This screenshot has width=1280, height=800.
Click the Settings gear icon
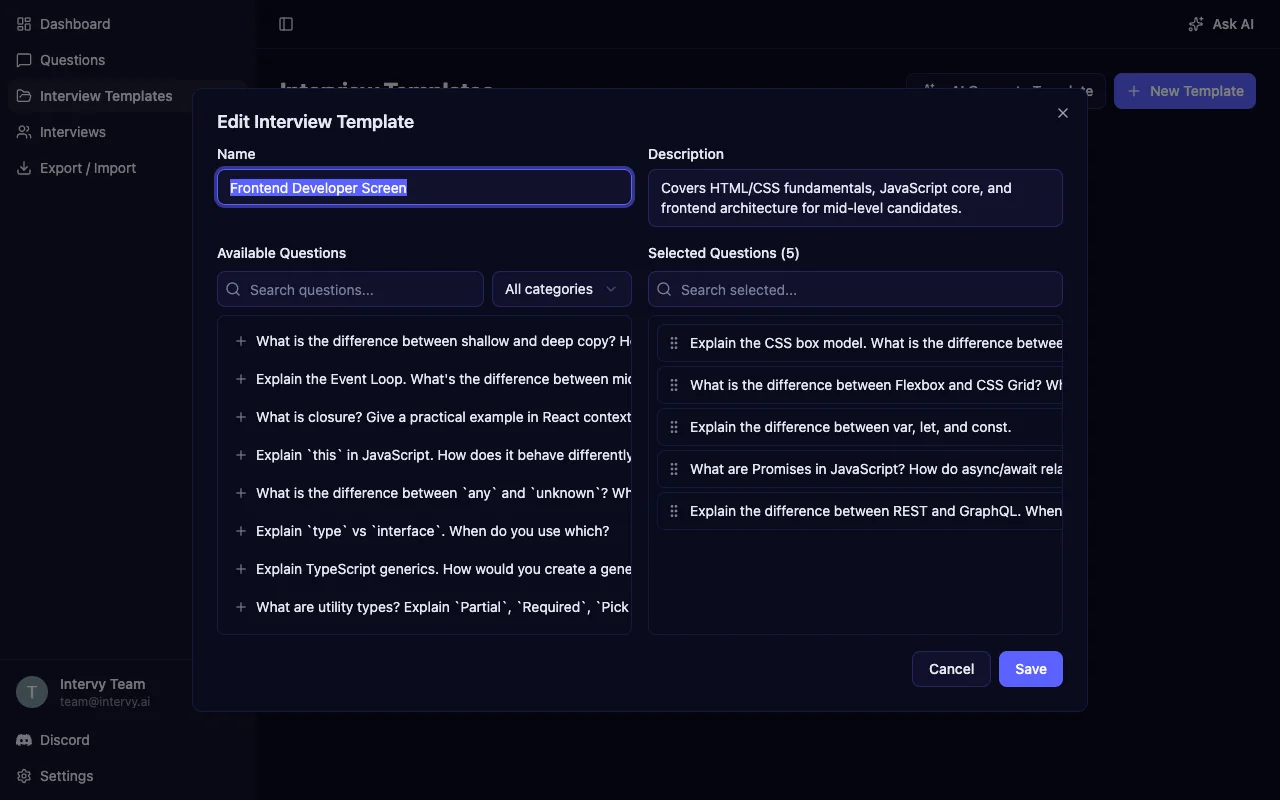(24, 776)
